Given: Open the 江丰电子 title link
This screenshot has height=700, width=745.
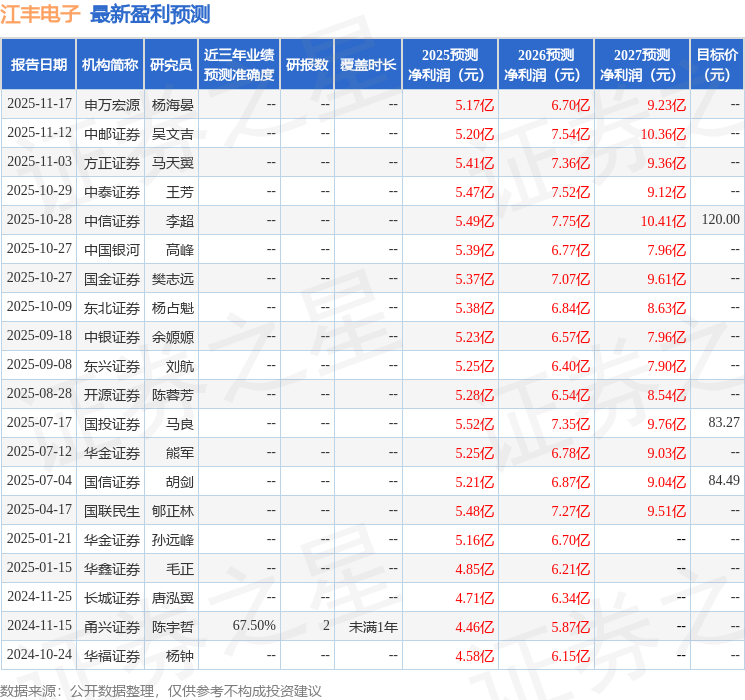Looking at the screenshot, I should coord(40,14).
